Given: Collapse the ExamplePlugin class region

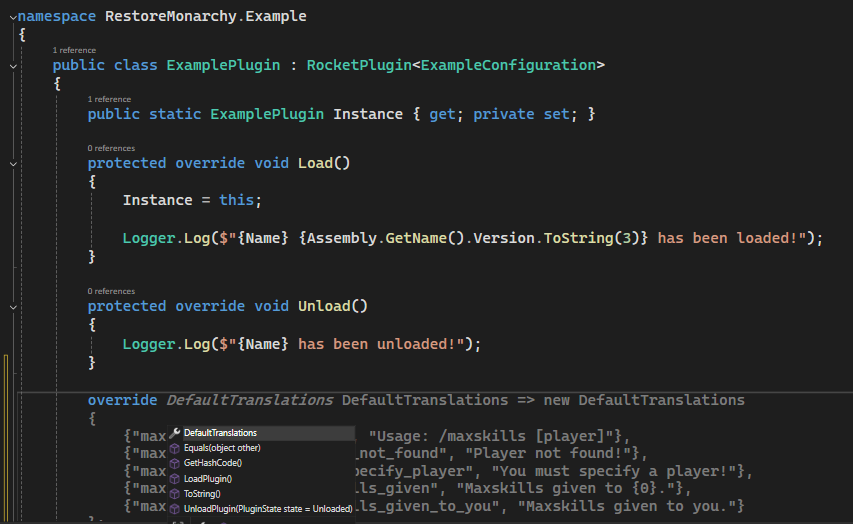Looking at the screenshot, I should 12,65.
